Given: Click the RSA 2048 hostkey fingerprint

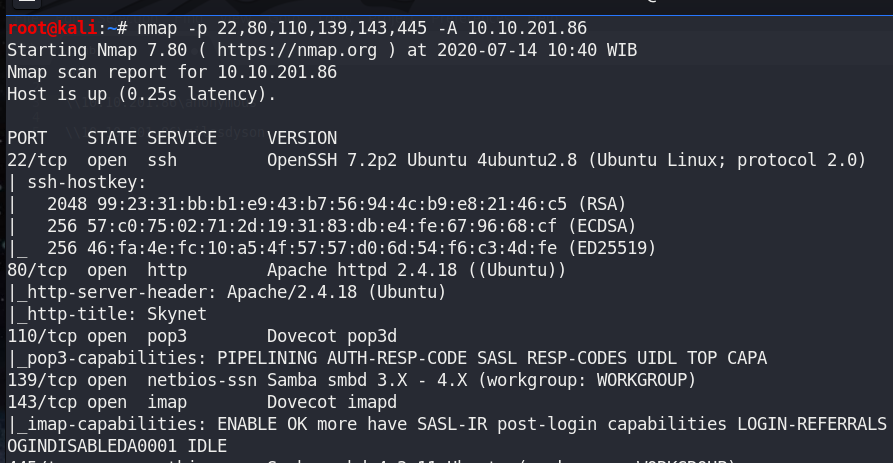Looking at the screenshot, I should pos(337,204).
